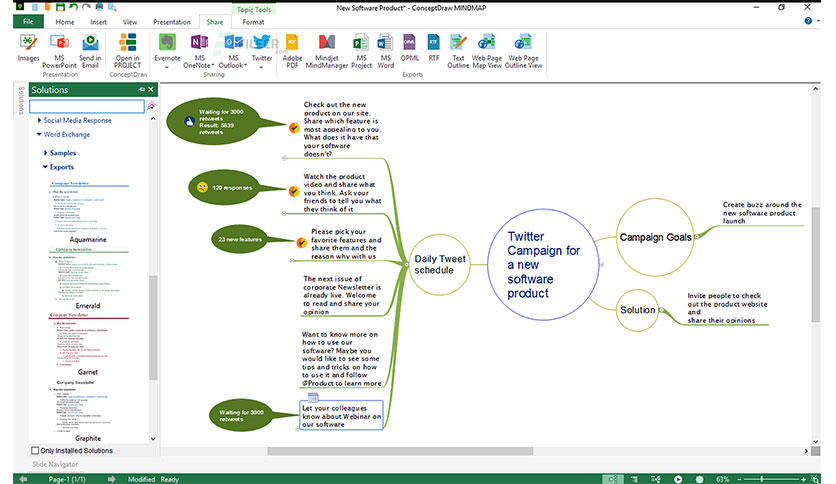Pin the Solutions panel
Image resolution: width=836 pixels, height=484 pixels.
pyautogui.click(x=142, y=90)
